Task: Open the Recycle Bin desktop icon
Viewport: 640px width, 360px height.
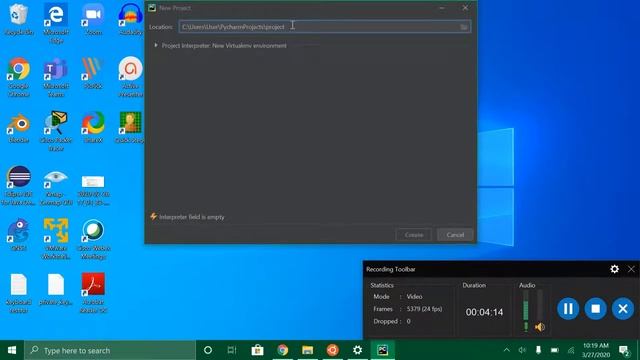Action: click(x=18, y=19)
